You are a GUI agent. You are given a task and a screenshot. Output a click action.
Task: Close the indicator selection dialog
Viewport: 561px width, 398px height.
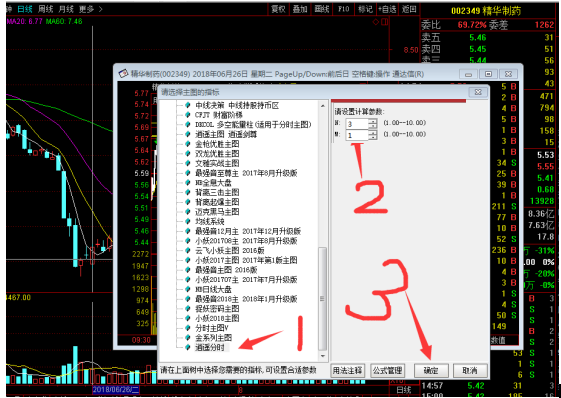point(478,92)
